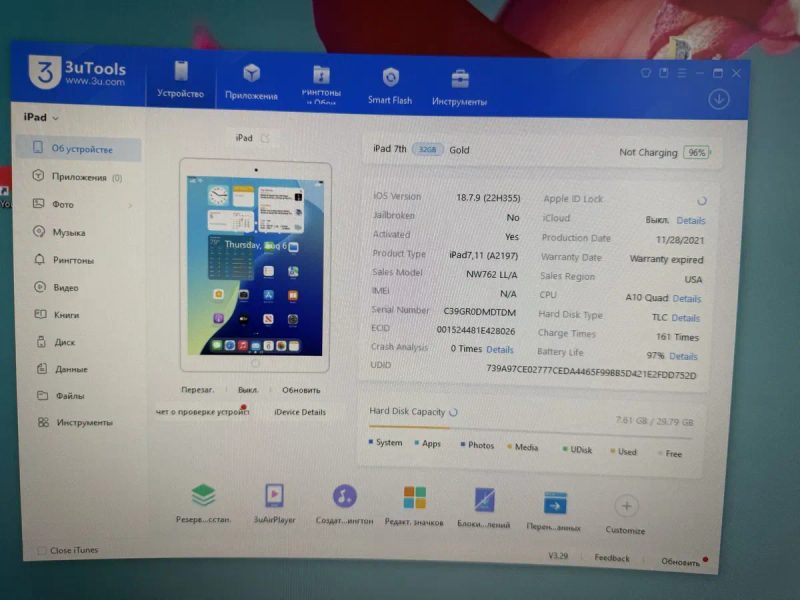Image resolution: width=800 pixels, height=600 pixels.
Task: Click the V3.29 version label
Action: coord(558,556)
